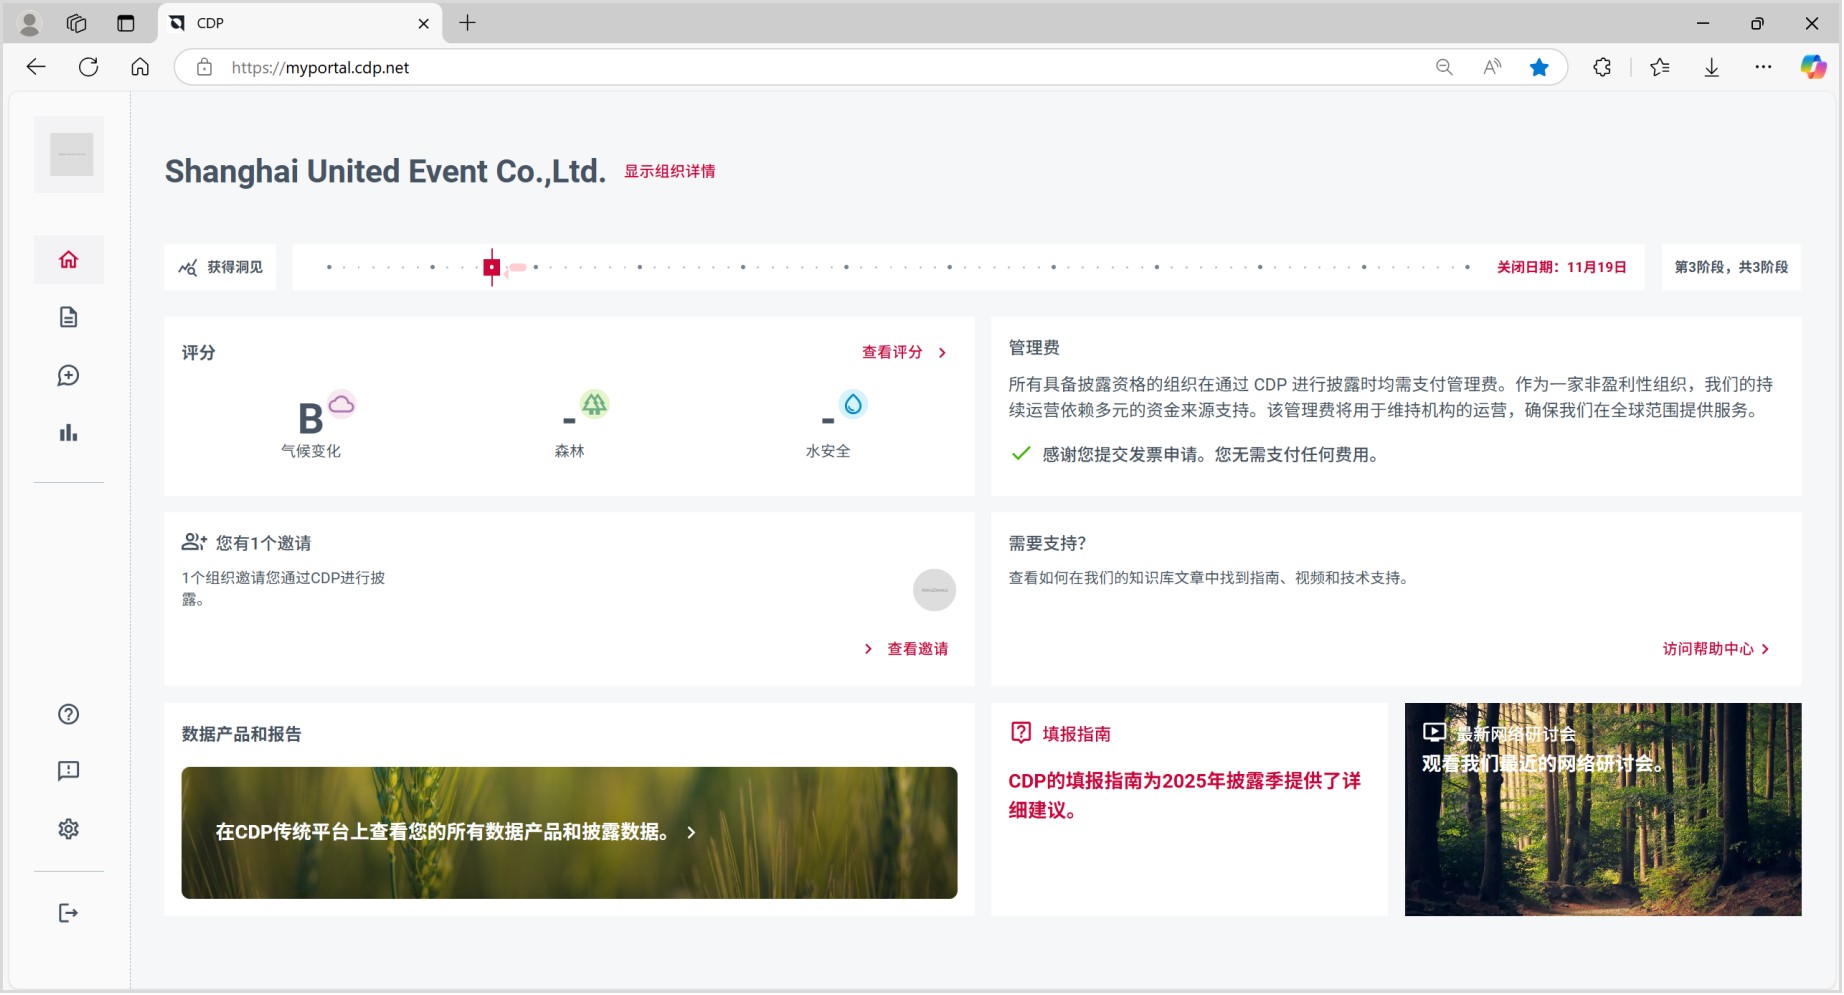Click the inviting organization round avatar
The height and width of the screenshot is (995, 1844).
point(935,590)
